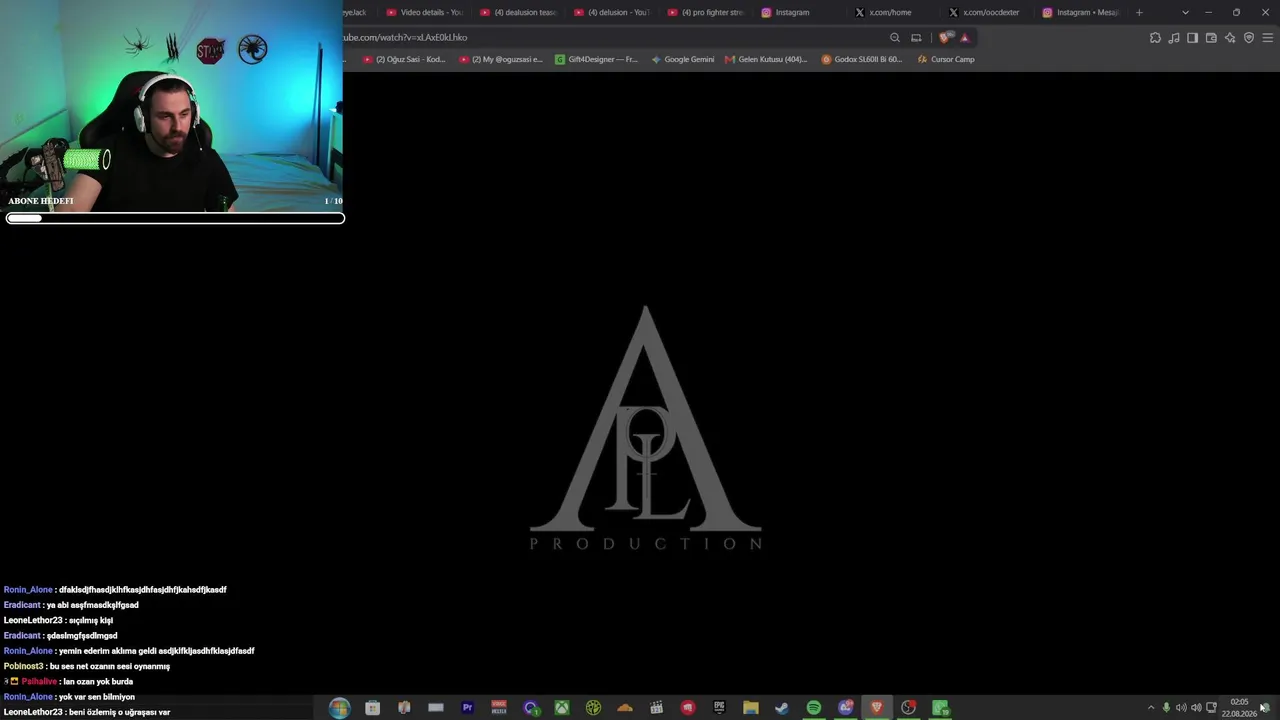1280x720 pixels.
Task: Open Adobe Premiere Pro from taskbar
Action: (467, 708)
